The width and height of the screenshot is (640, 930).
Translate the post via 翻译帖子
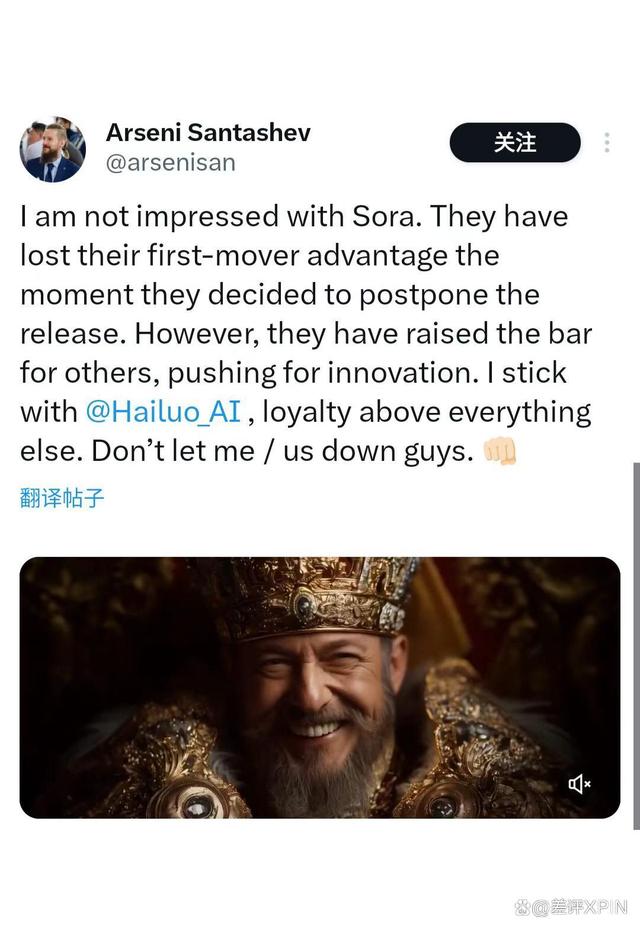click(x=62, y=497)
